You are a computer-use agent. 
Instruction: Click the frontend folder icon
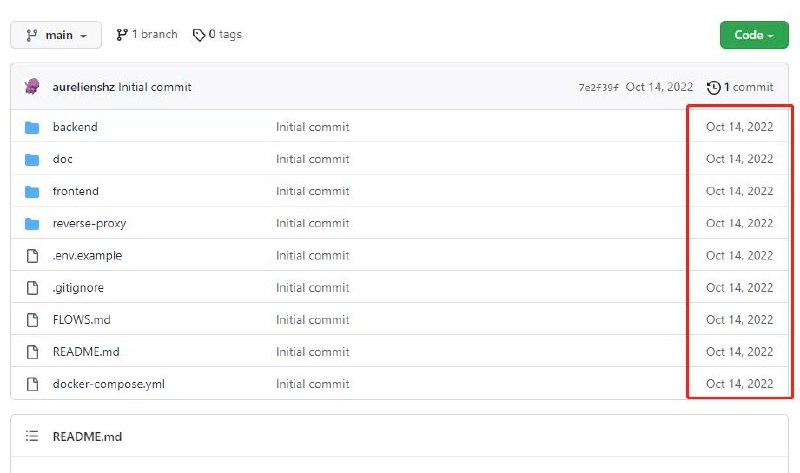click(x=32, y=191)
